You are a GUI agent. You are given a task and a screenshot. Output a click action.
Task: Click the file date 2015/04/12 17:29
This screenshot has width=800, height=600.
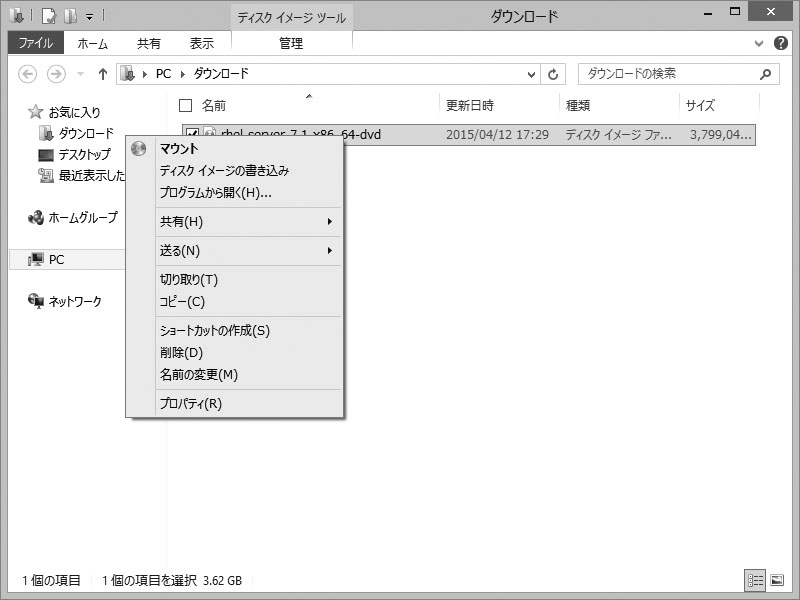pos(497,135)
